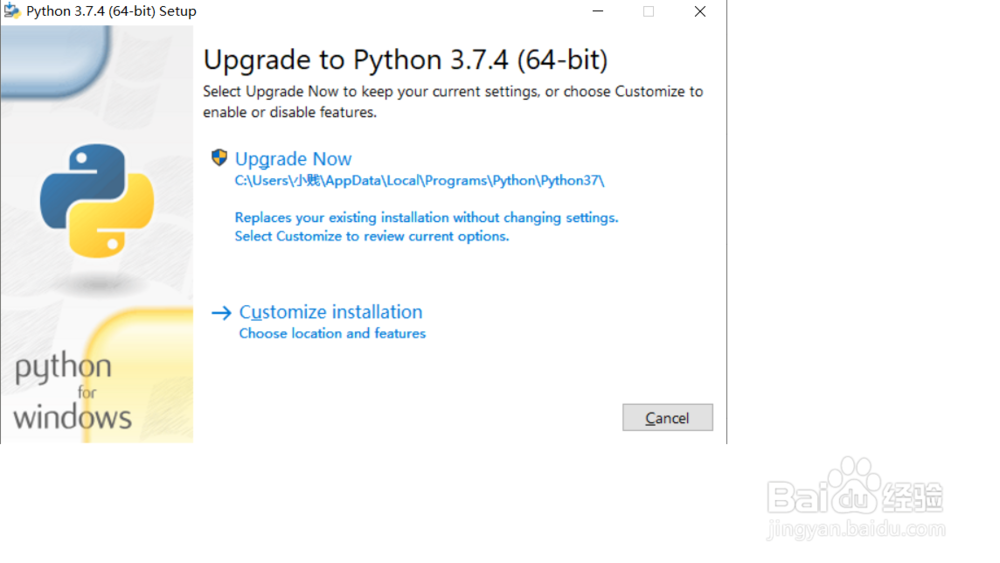Click the Python 3.7.4 (64-bit) Setup title text

[x=111, y=11]
